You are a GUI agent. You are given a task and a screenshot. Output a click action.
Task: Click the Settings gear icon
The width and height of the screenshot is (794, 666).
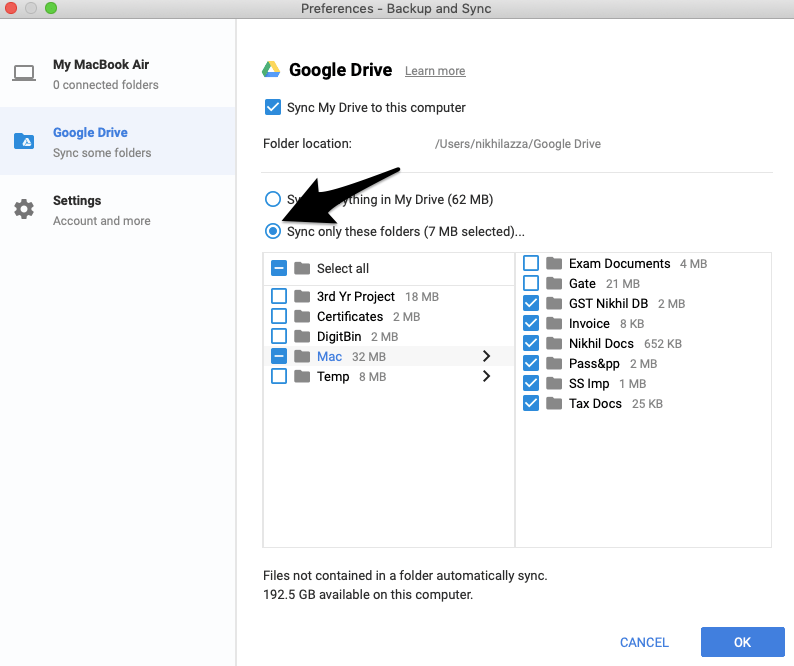coord(24,209)
